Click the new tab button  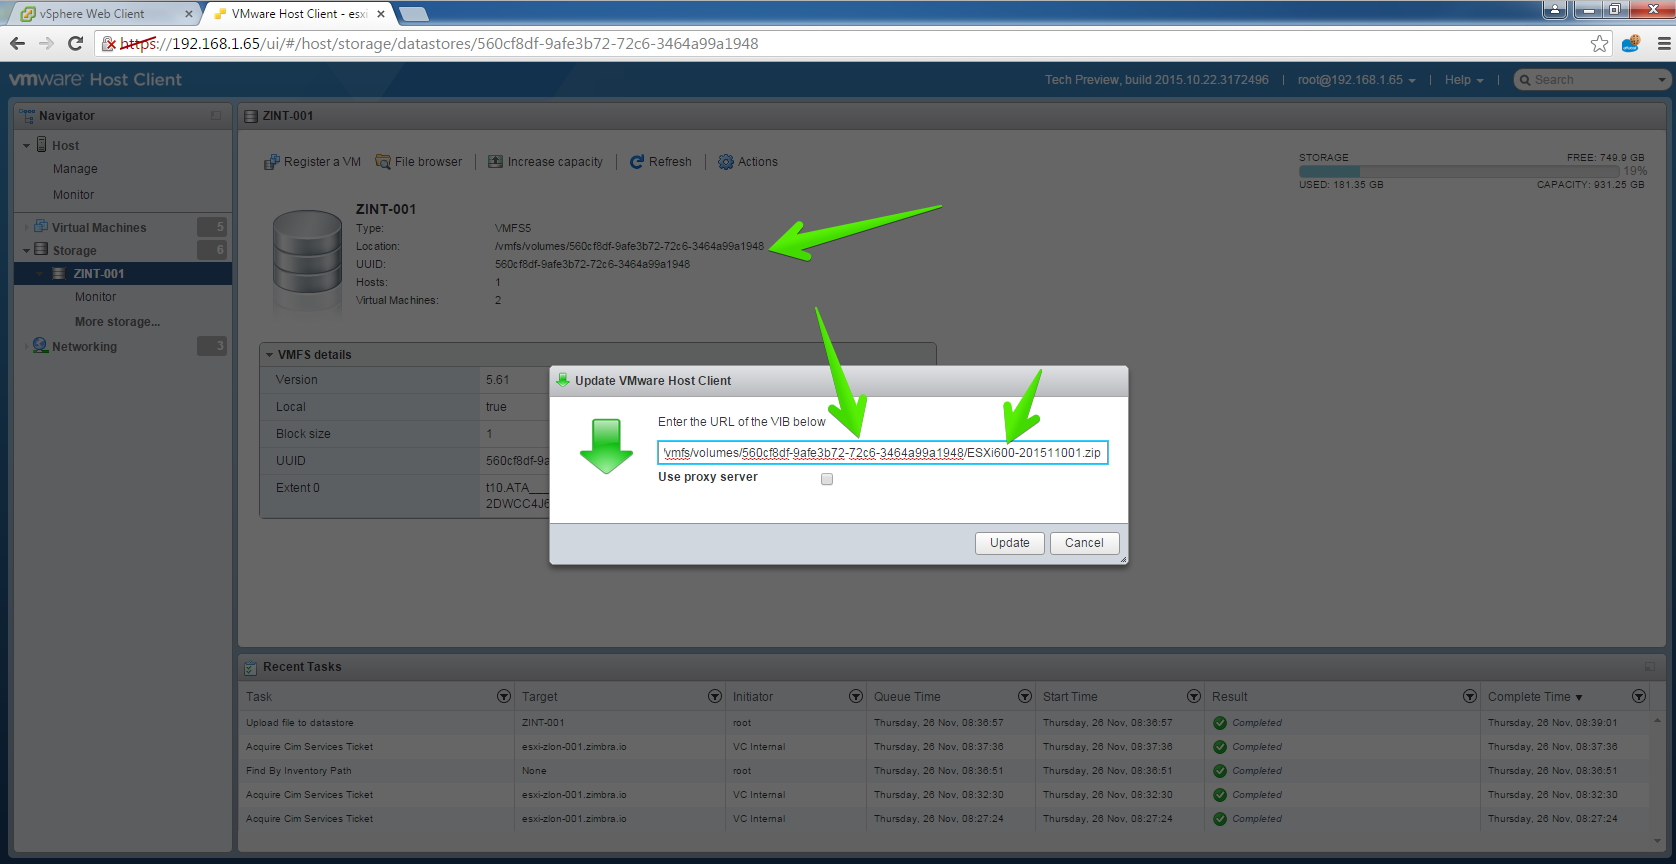[x=413, y=14]
